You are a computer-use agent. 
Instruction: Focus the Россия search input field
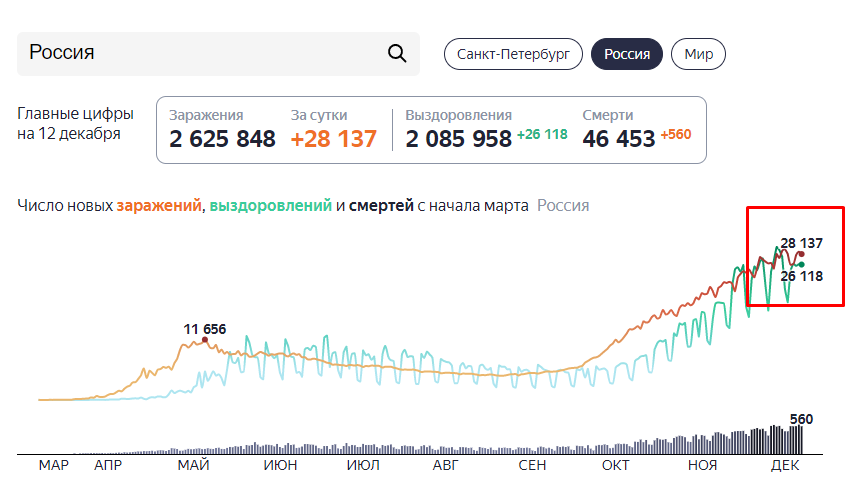coord(218,53)
